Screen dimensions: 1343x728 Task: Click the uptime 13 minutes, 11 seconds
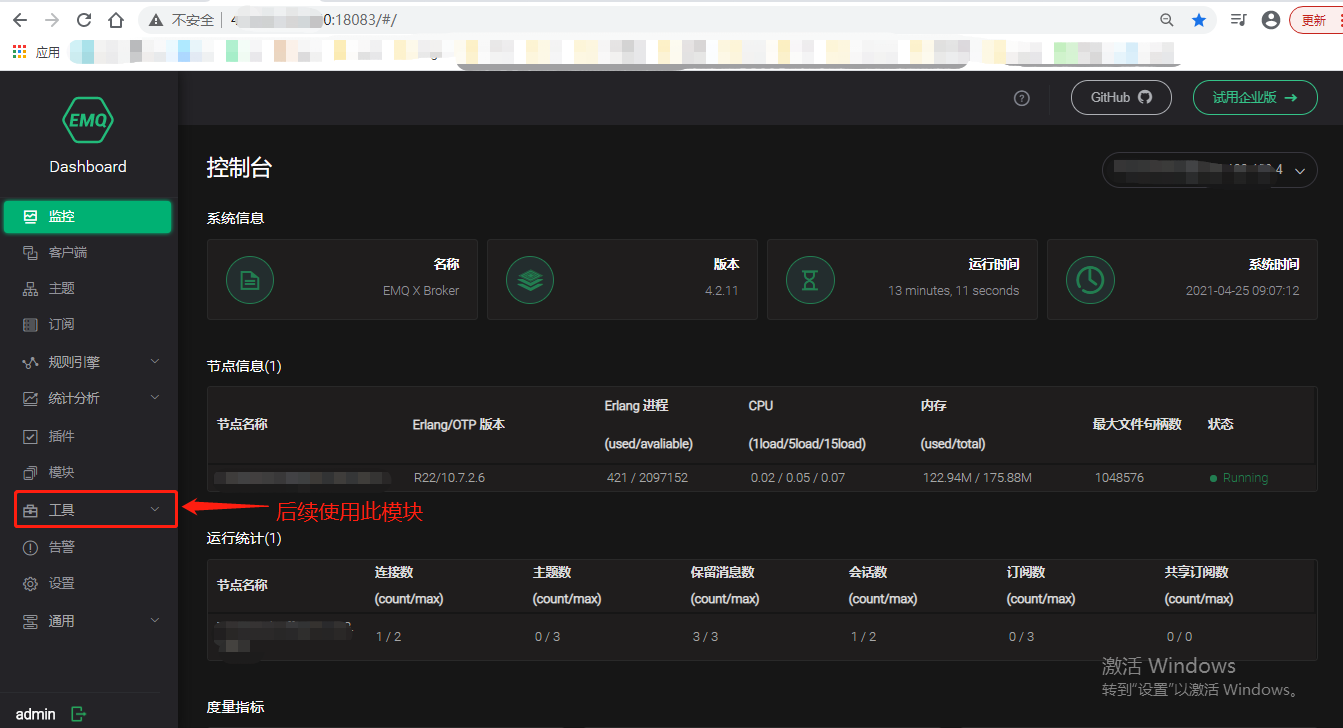point(954,291)
